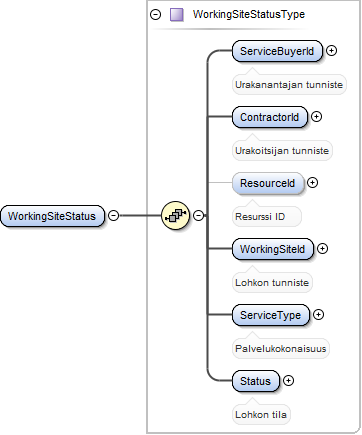Image resolution: width=362 pixels, height=435 pixels.
Task: Select the WorkingSiteId element node
Action: [273, 249]
